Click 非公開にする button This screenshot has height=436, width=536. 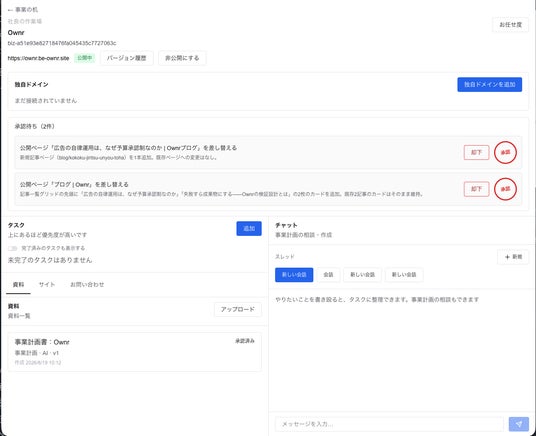pos(182,58)
